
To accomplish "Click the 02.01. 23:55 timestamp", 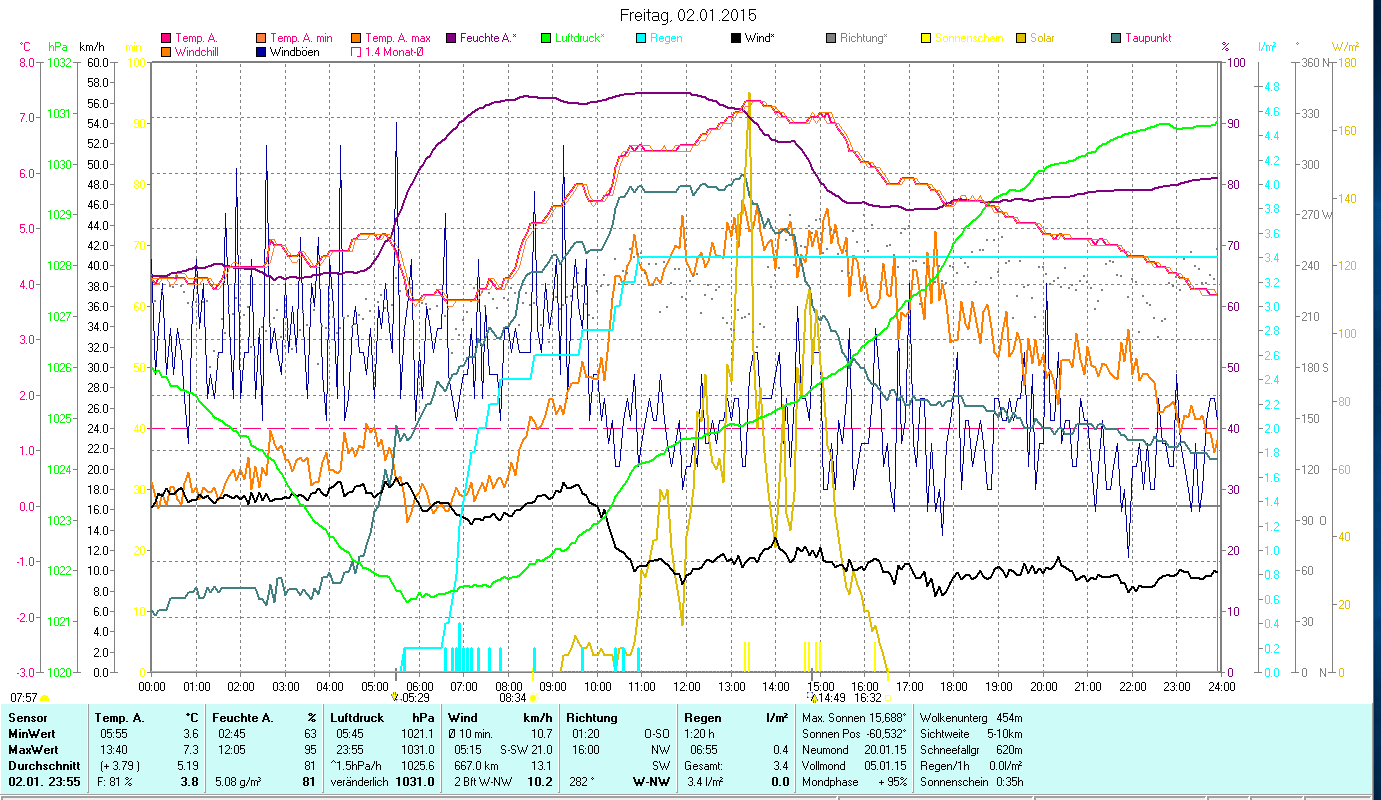I will 45,783.
